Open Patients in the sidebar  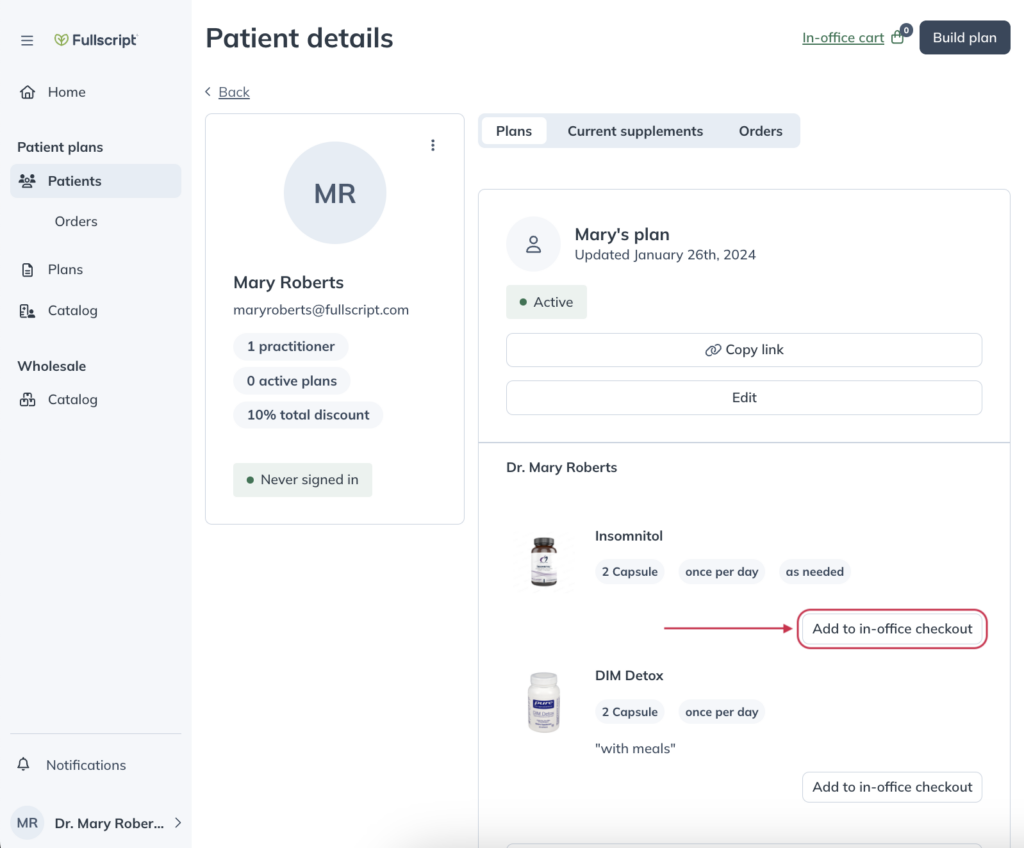(x=95, y=181)
